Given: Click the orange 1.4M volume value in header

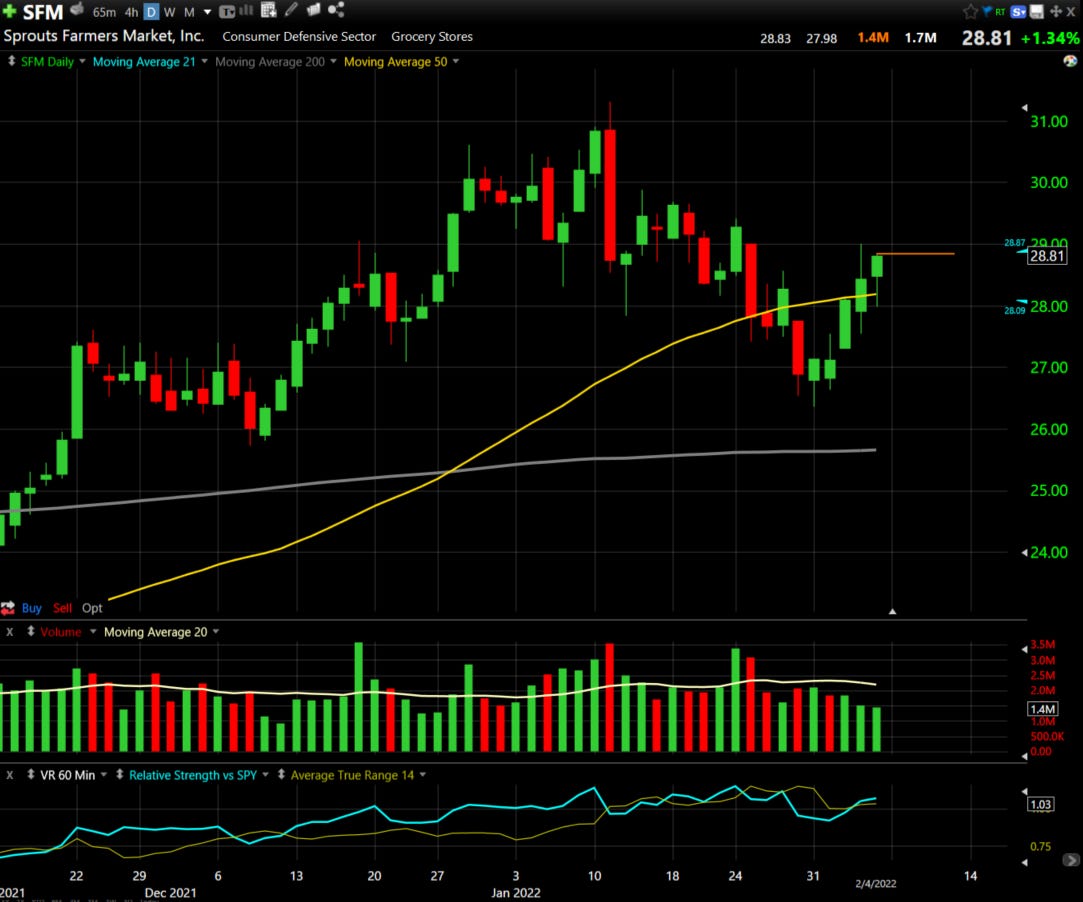Looking at the screenshot, I should (873, 38).
